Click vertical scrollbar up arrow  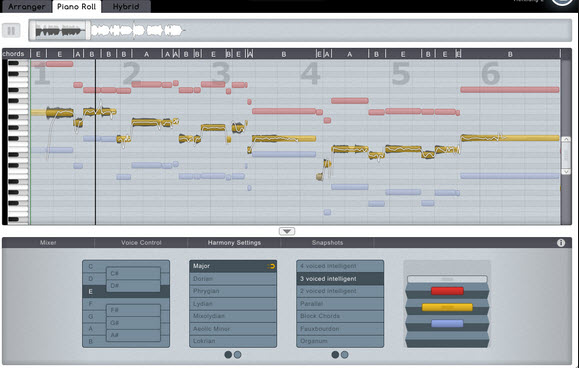click(x=566, y=140)
